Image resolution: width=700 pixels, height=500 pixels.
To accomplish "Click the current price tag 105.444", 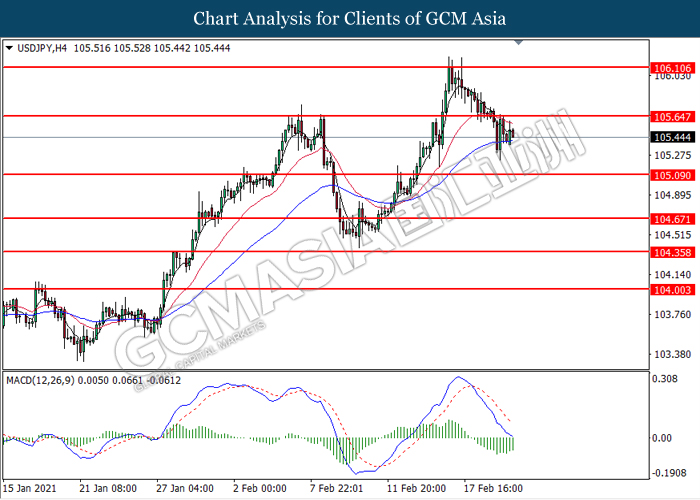I will (673, 138).
